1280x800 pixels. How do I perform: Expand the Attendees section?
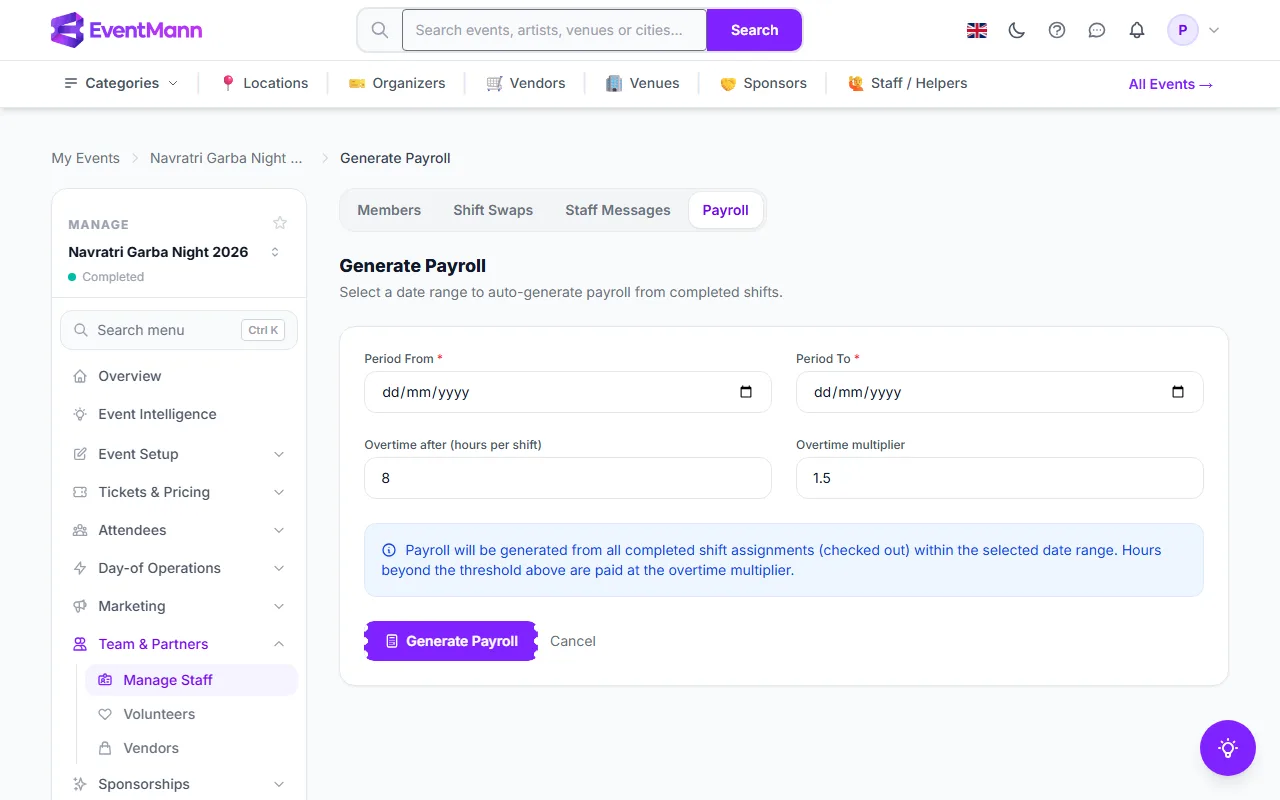179,530
